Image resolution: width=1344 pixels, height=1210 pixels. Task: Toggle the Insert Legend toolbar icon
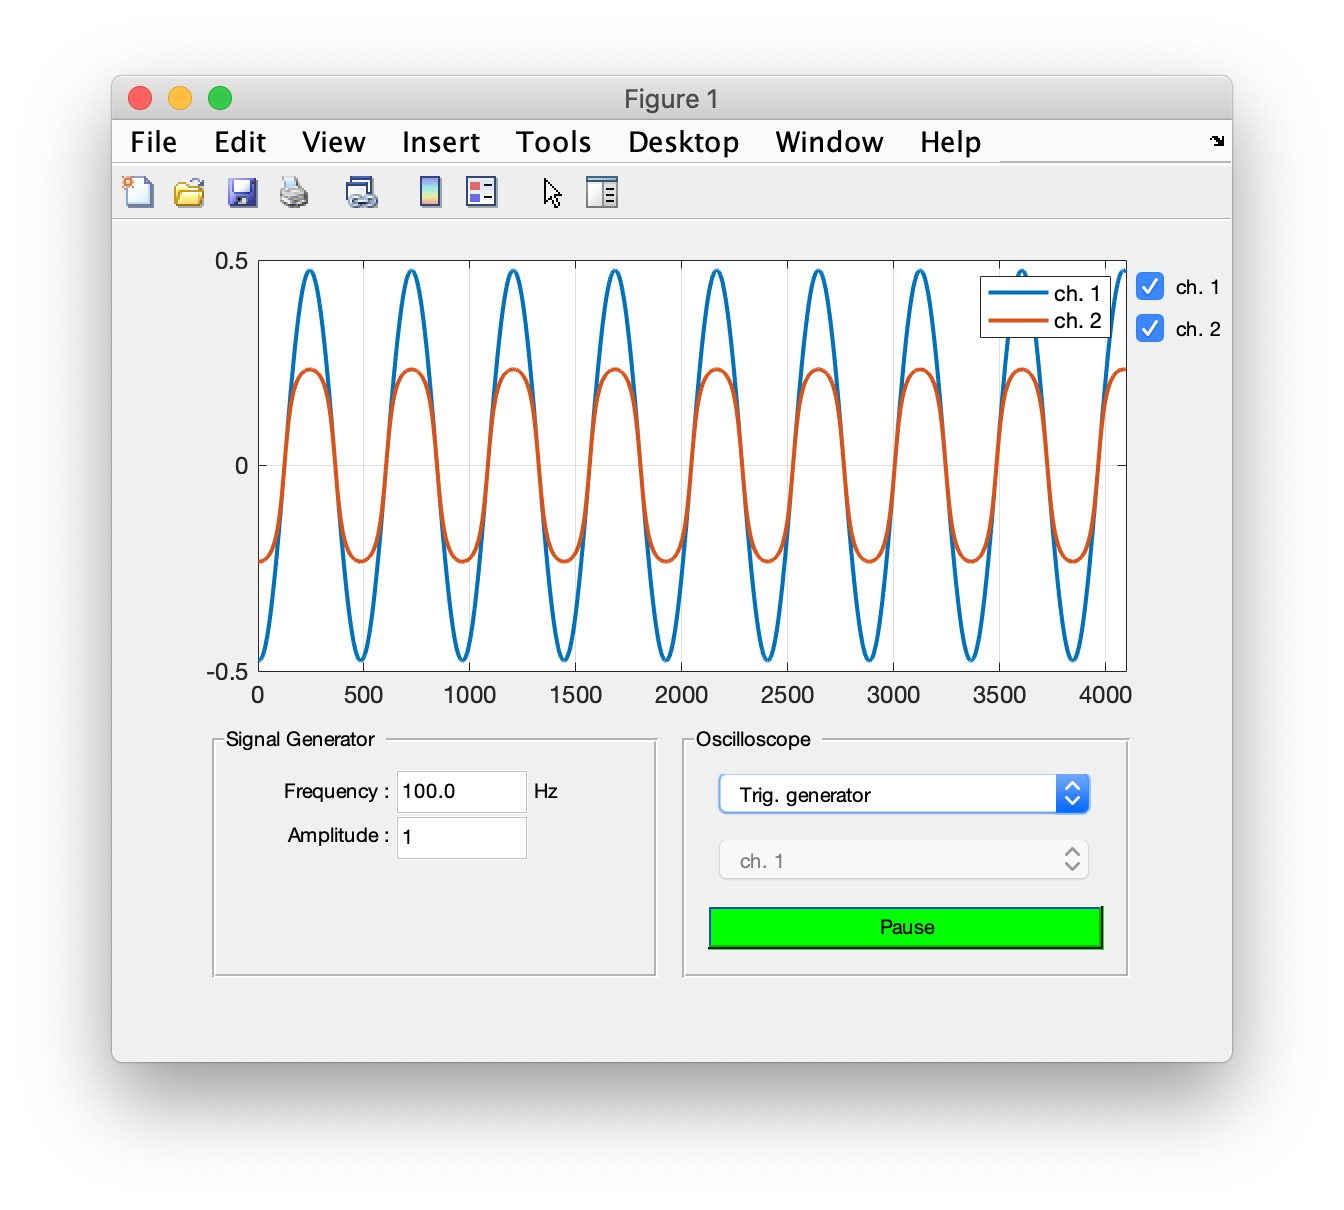(x=481, y=192)
